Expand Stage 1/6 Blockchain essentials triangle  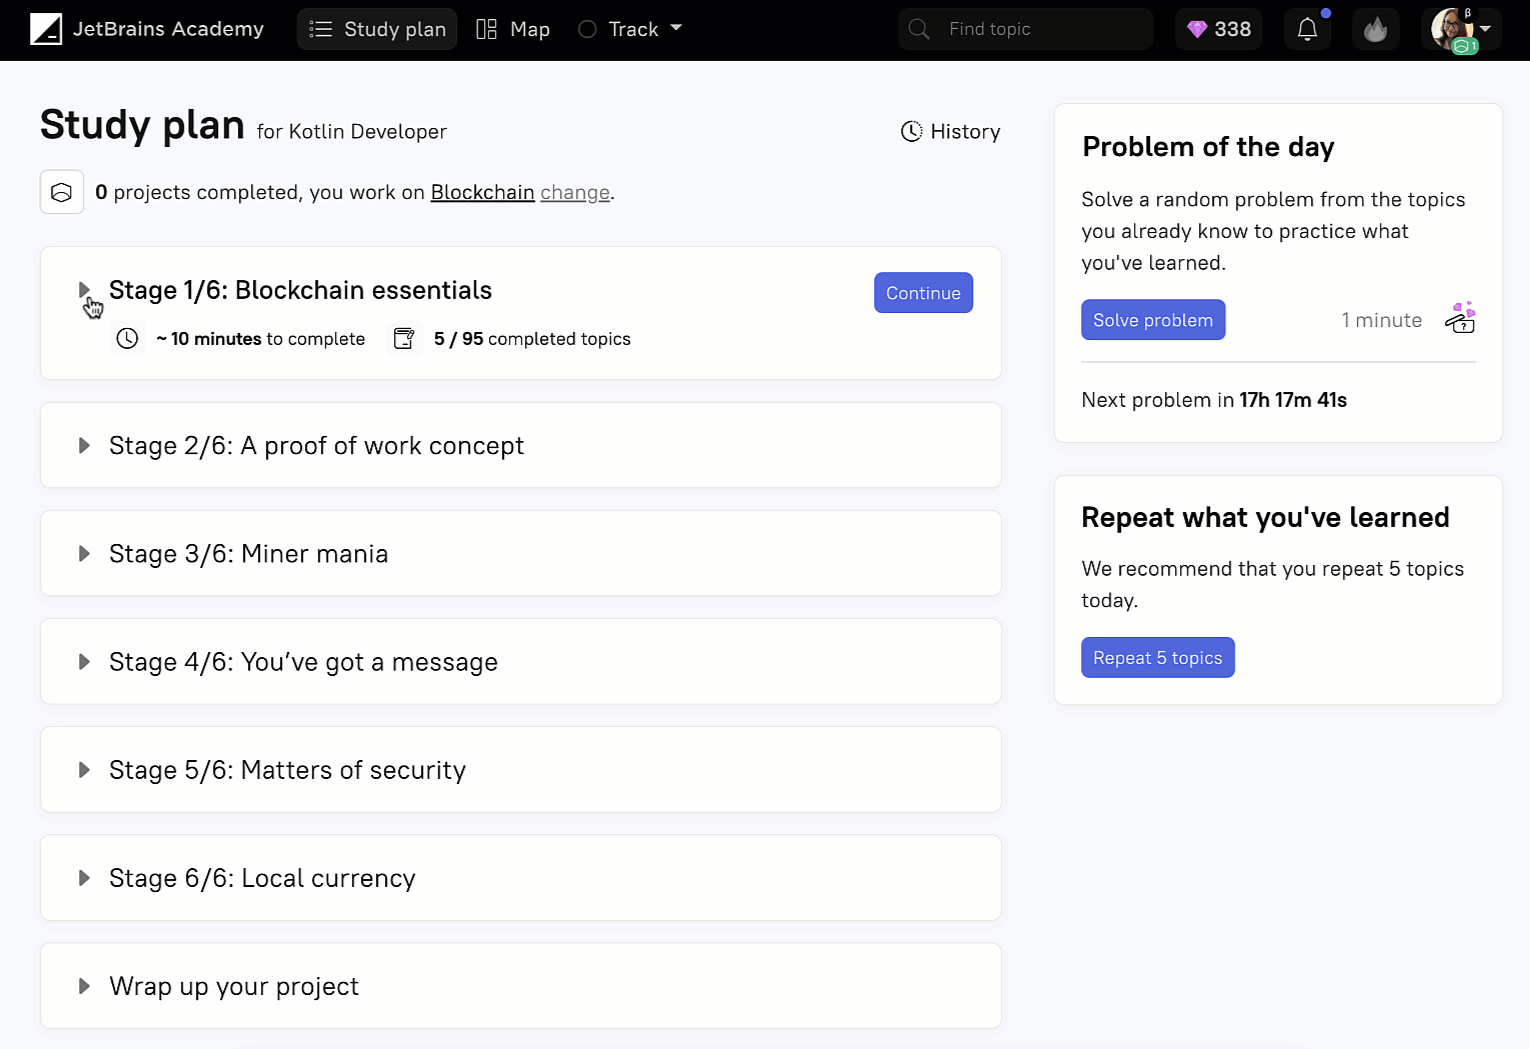coord(84,290)
